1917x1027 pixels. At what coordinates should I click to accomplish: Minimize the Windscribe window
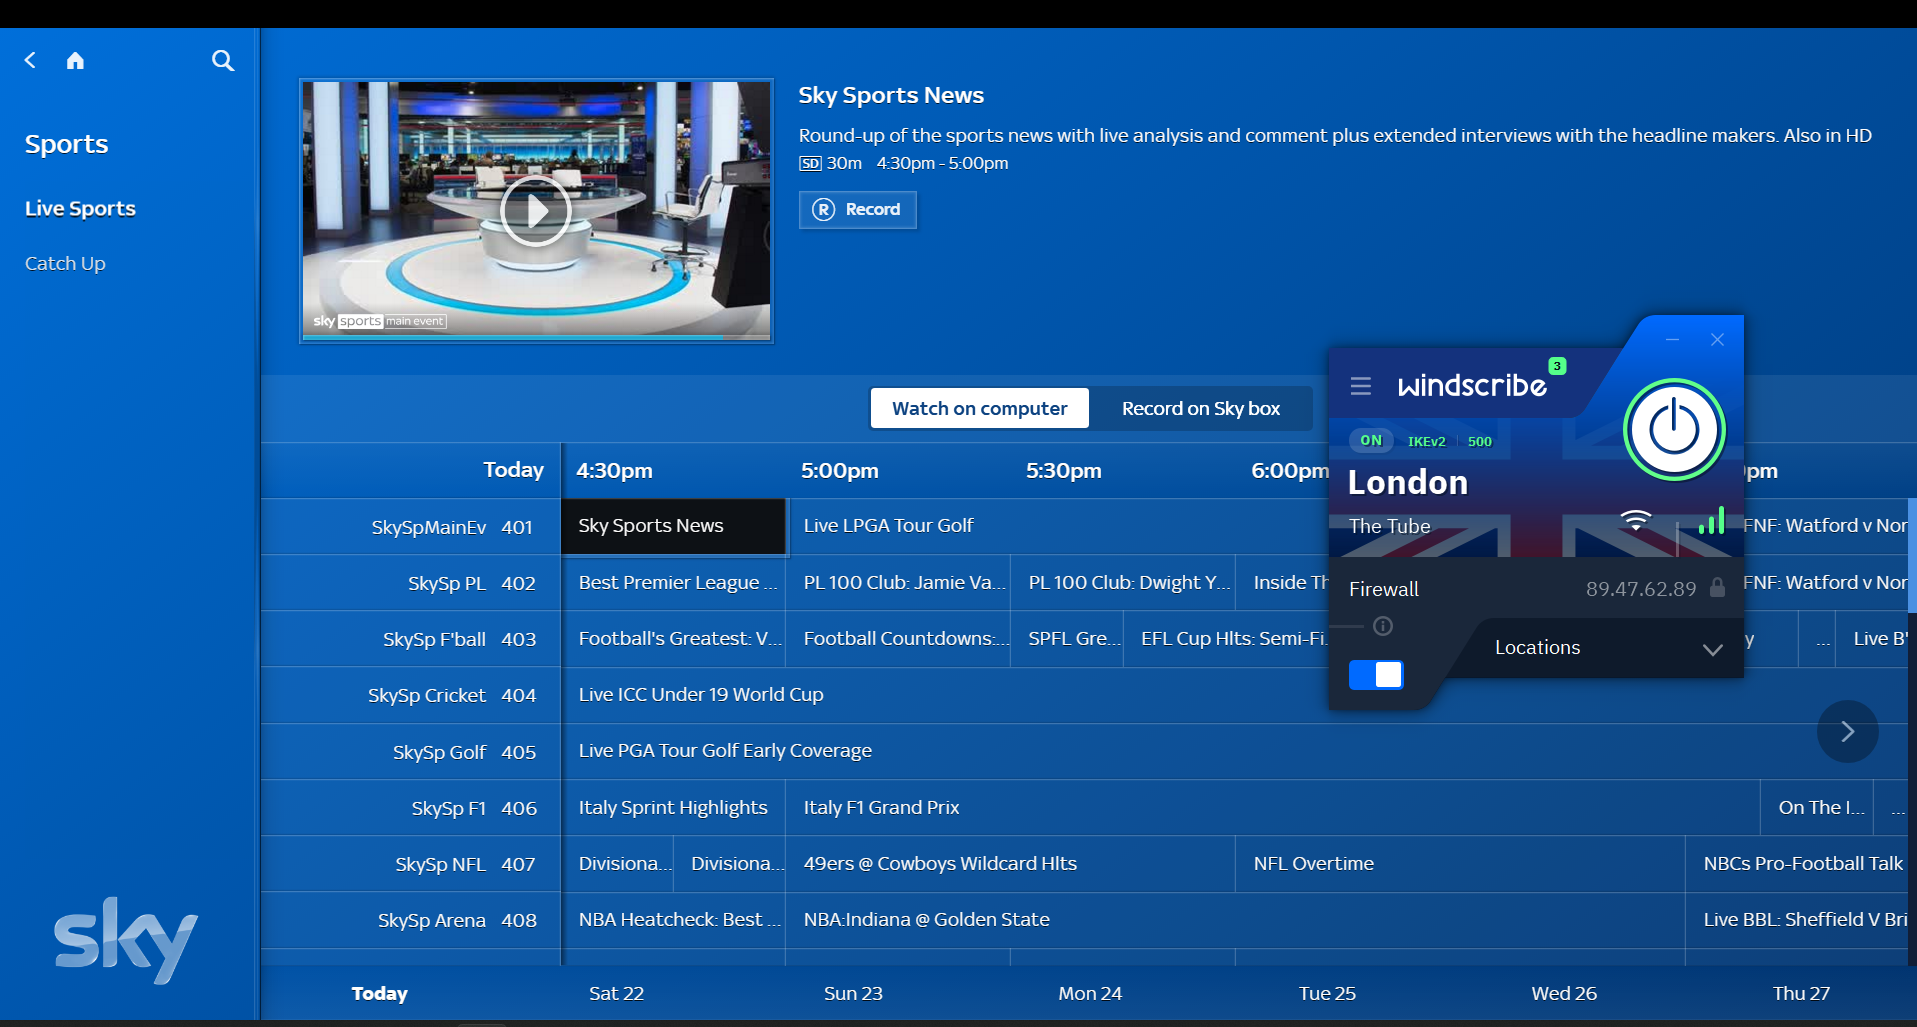[x=1672, y=340]
